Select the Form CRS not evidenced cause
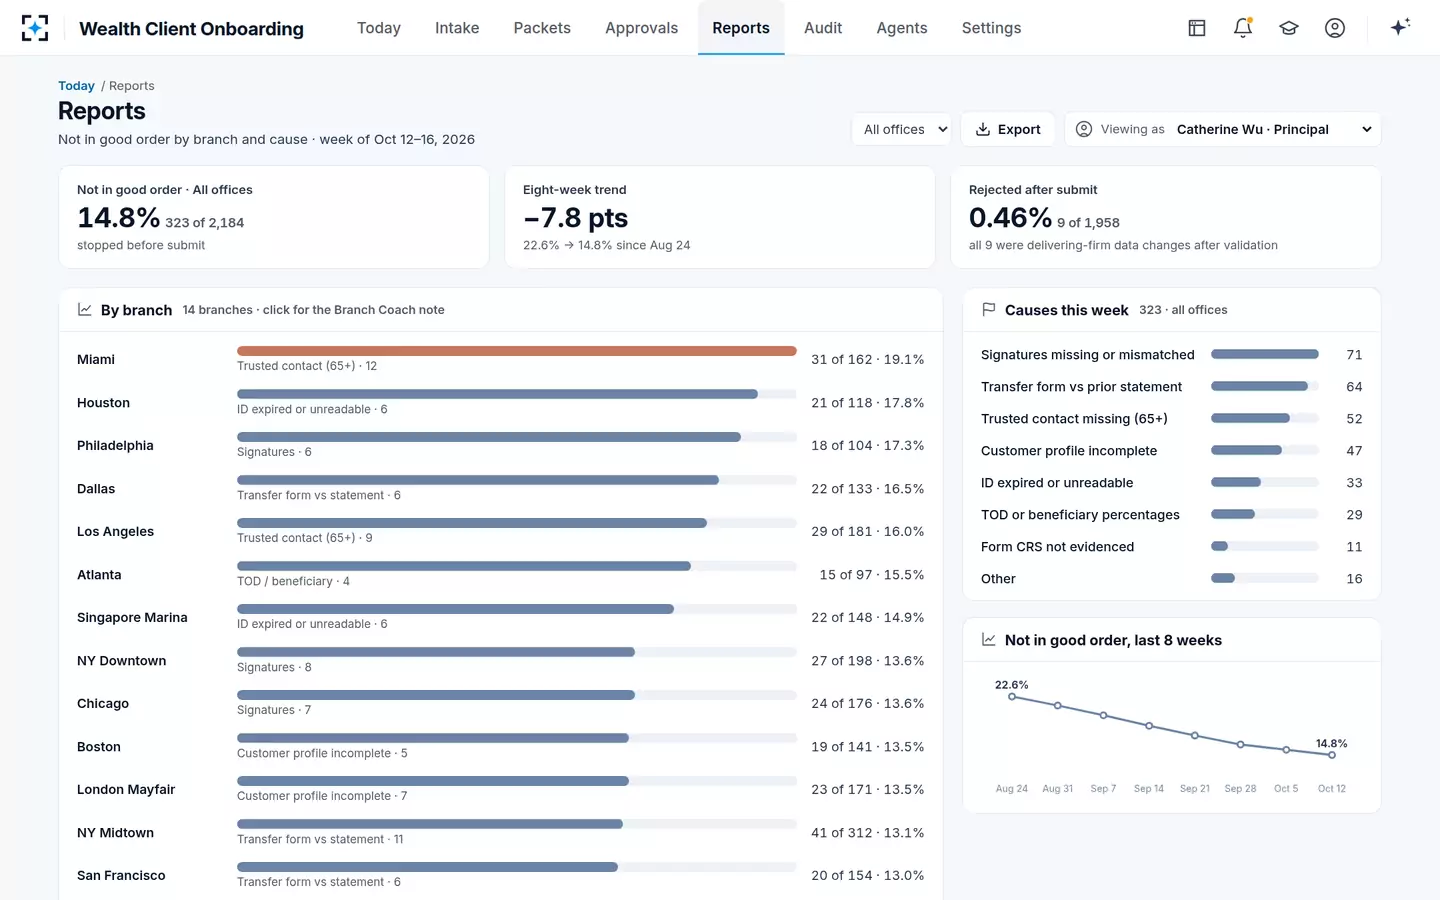 pos(1057,547)
